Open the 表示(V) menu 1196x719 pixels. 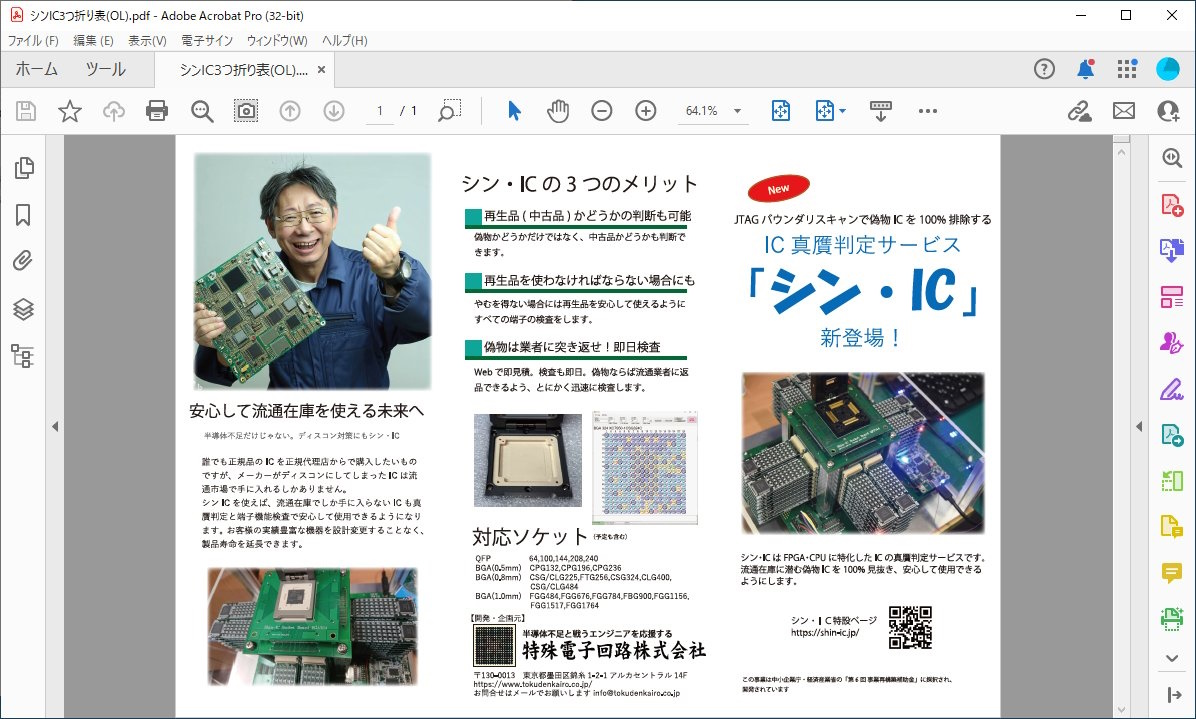147,40
